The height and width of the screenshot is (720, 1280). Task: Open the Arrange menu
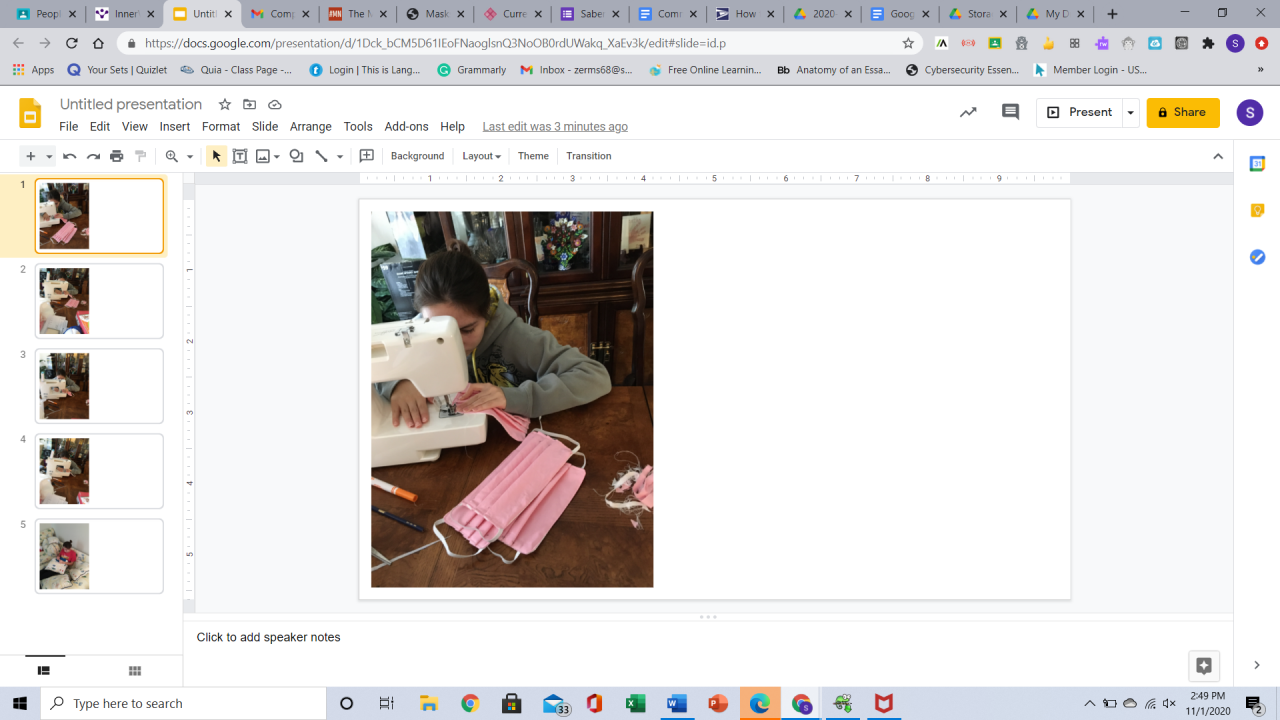click(x=311, y=127)
